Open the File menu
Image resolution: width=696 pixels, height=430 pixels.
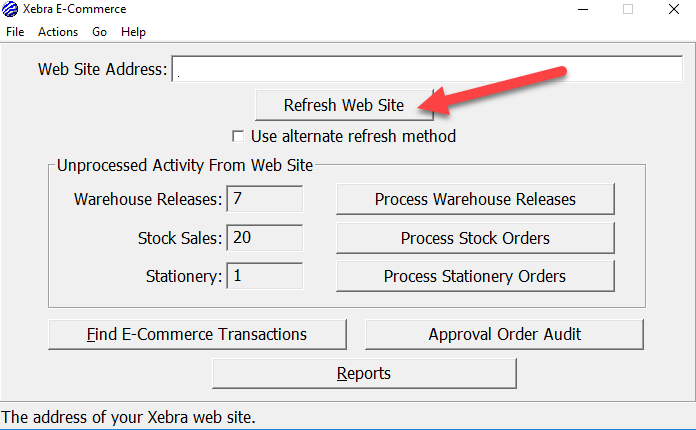point(15,32)
